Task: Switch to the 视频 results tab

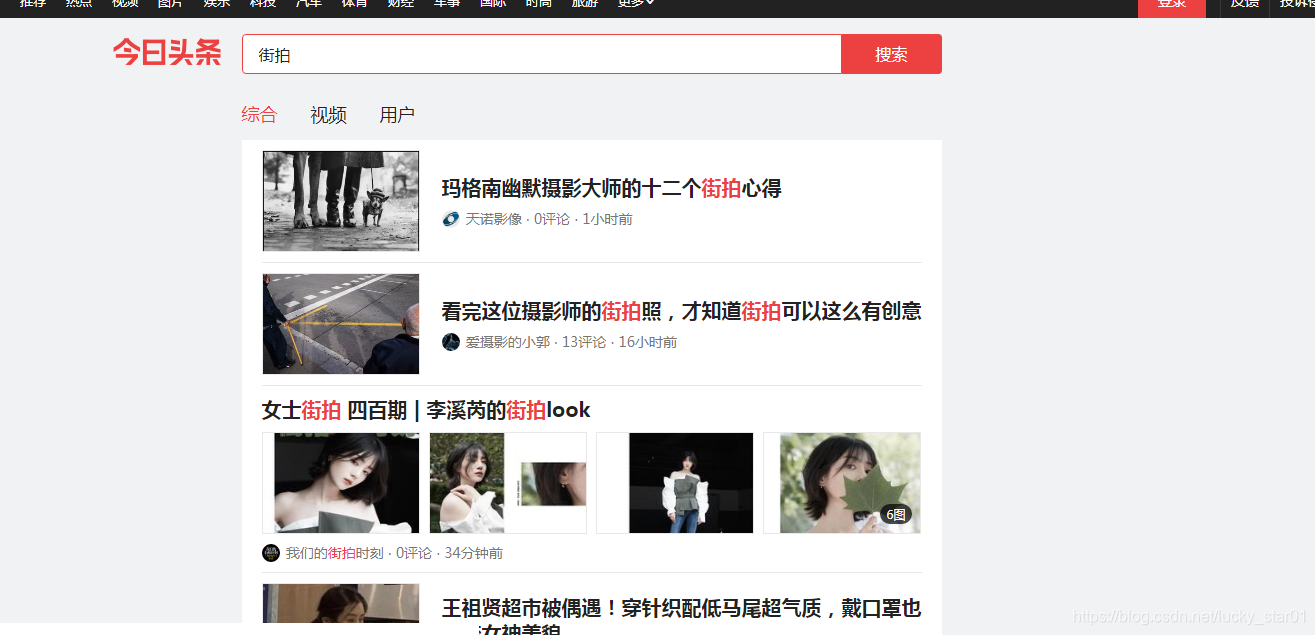Action: [328, 115]
